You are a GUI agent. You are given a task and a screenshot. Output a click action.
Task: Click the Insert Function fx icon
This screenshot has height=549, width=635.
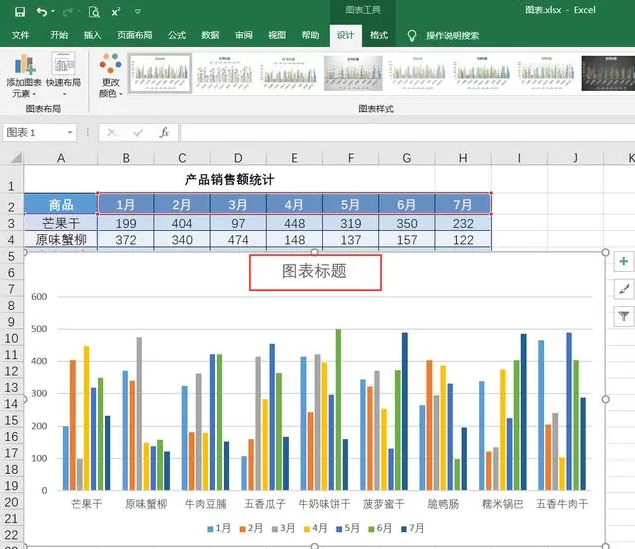click(x=164, y=132)
